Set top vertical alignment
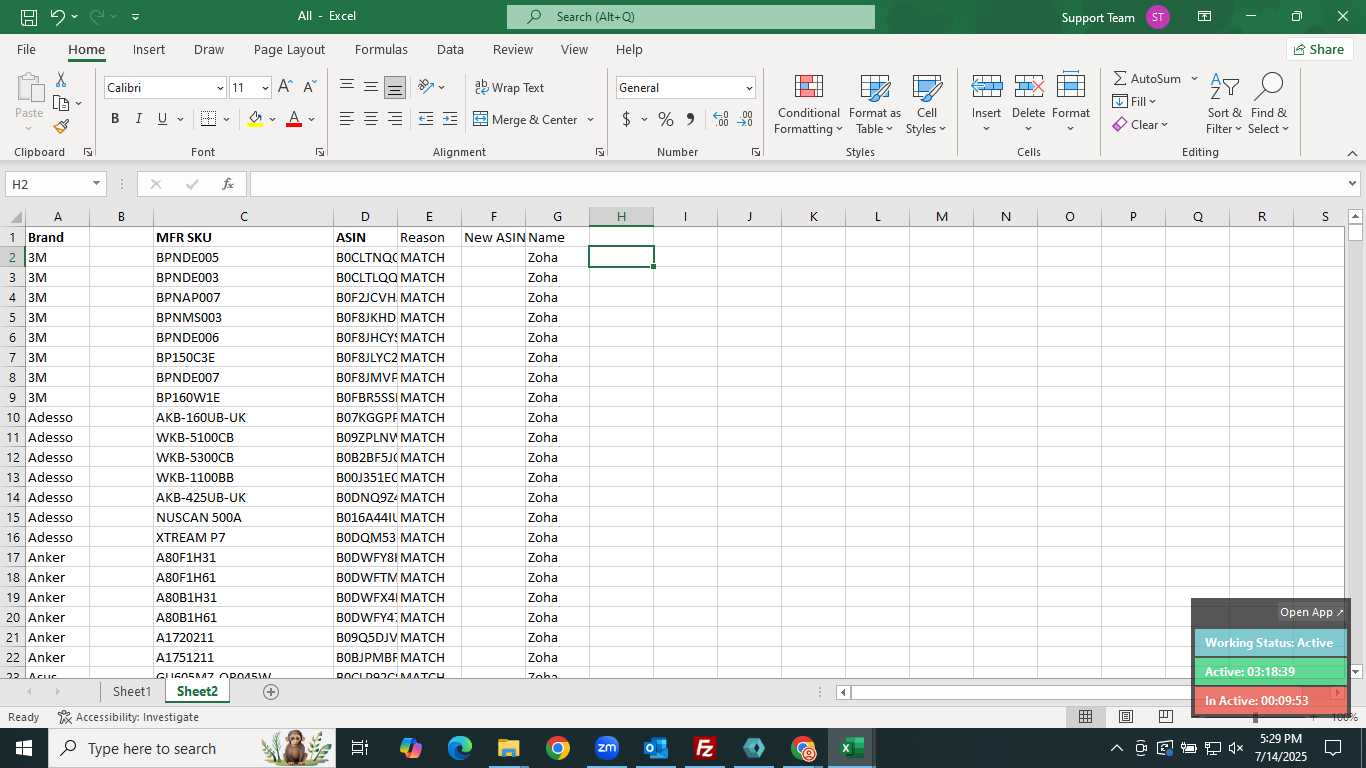The height and width of the screenshot is (768, 1366). tap(347, 87)
